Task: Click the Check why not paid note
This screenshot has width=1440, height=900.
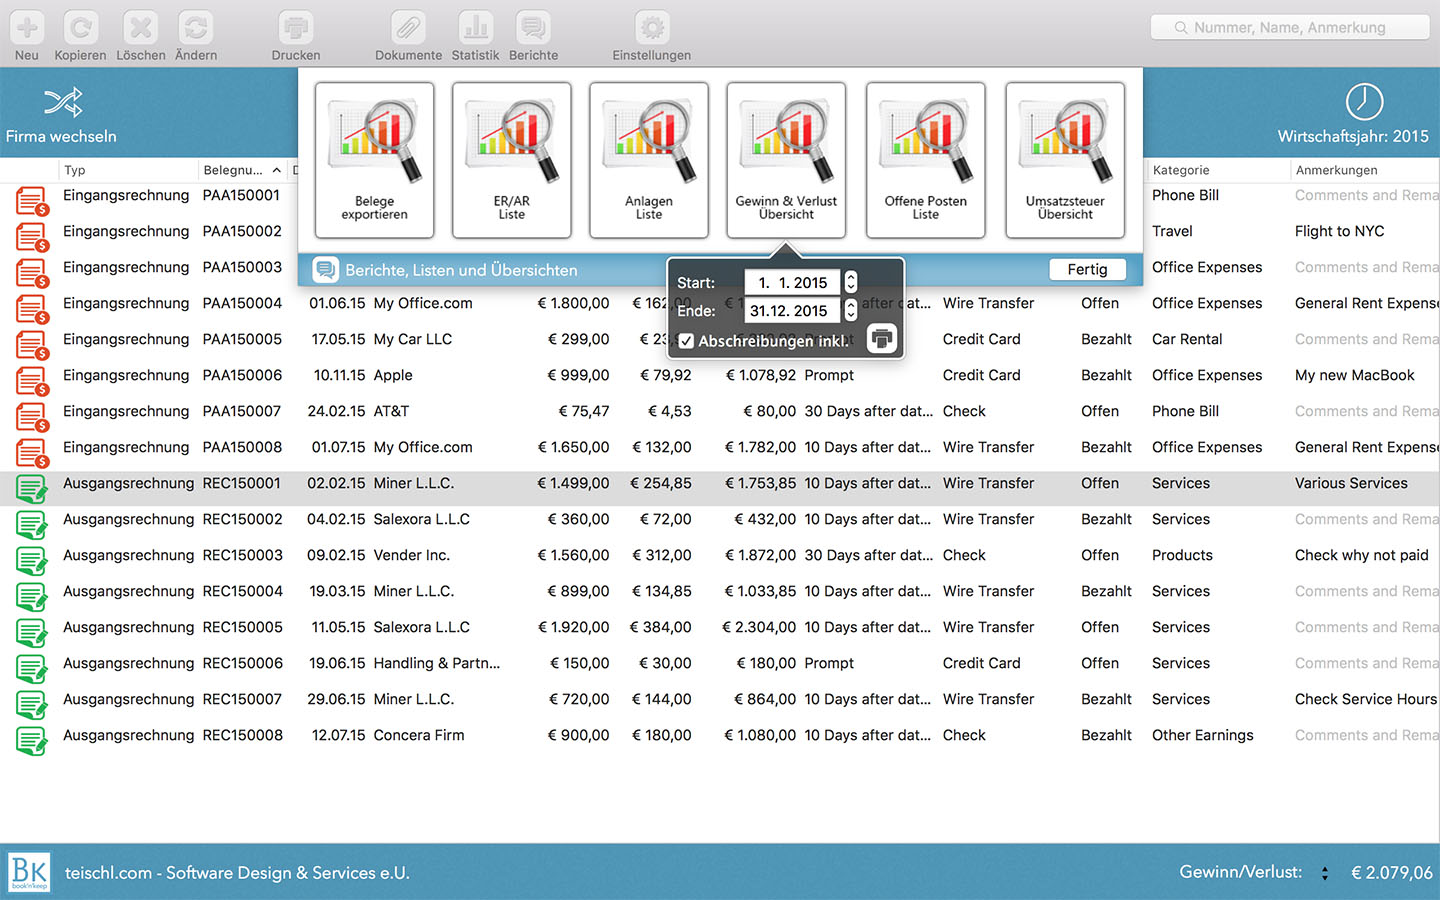Action: click(x=1361, y=555)
